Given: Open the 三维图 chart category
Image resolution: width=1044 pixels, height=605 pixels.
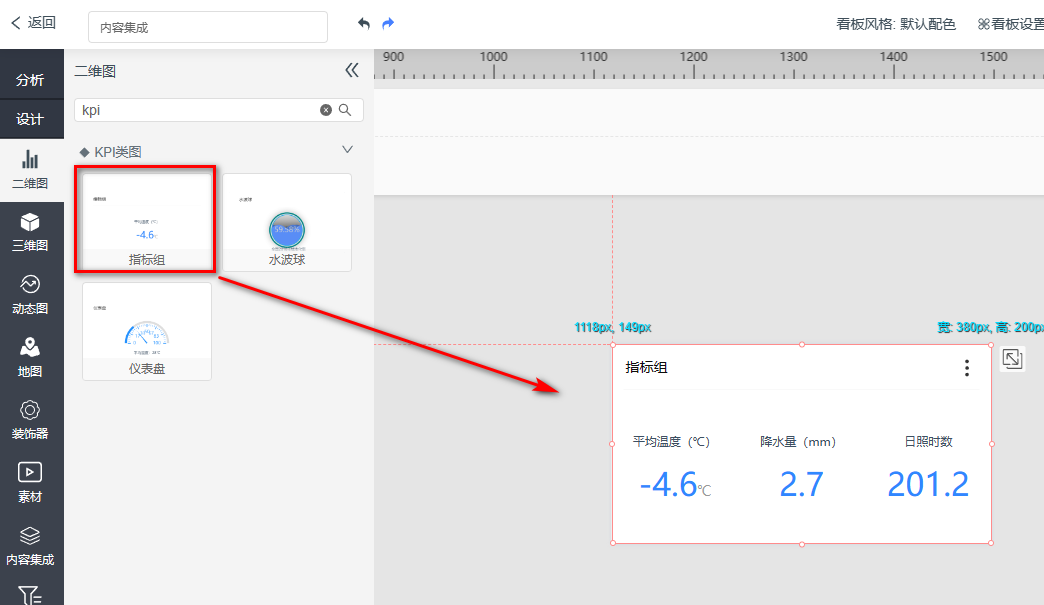Looking at the screenshot, I should pos(30,231).
